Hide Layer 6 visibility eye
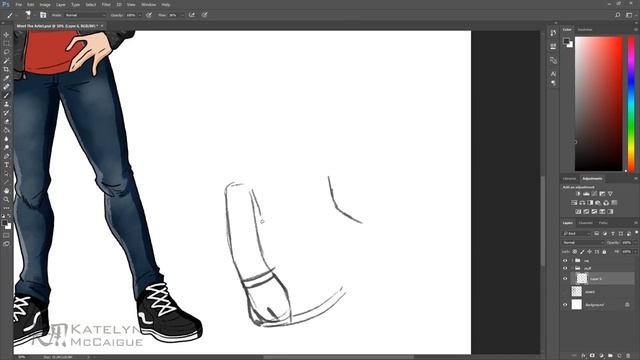The image size is (640, 360). point(565,279)
